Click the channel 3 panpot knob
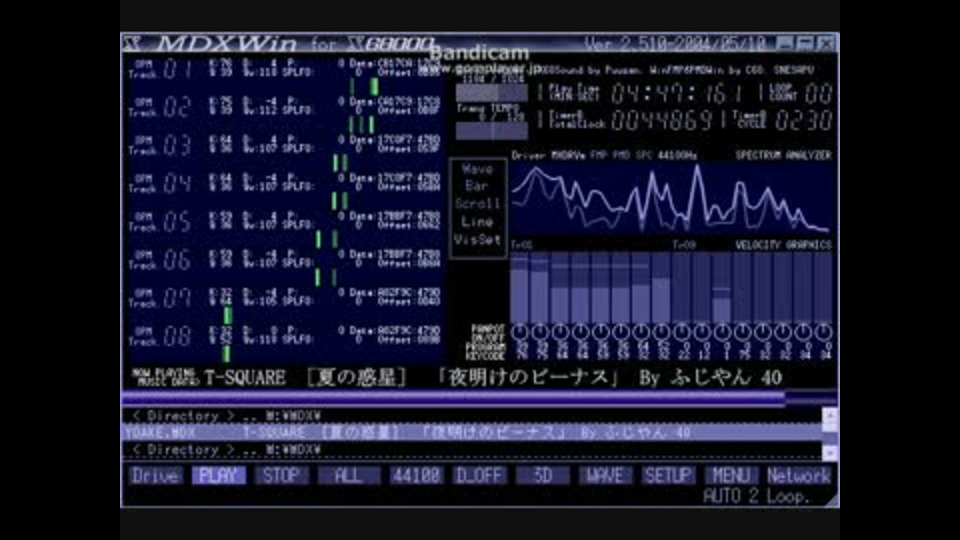Image resolution: width=960 pixels, height=540 pixels. tap(560, 332)
